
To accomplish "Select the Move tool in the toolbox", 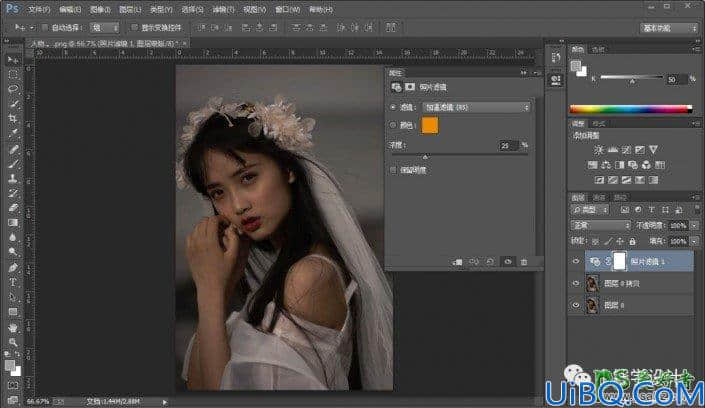I will click(13, 60).
